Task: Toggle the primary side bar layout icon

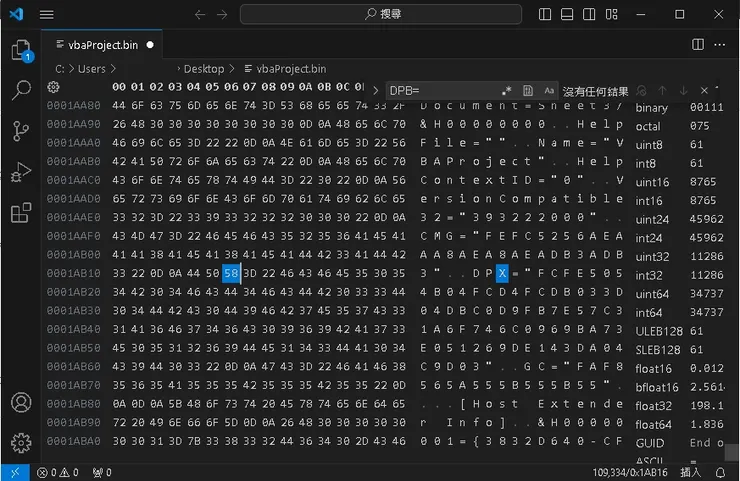Action: click(545, 14)
